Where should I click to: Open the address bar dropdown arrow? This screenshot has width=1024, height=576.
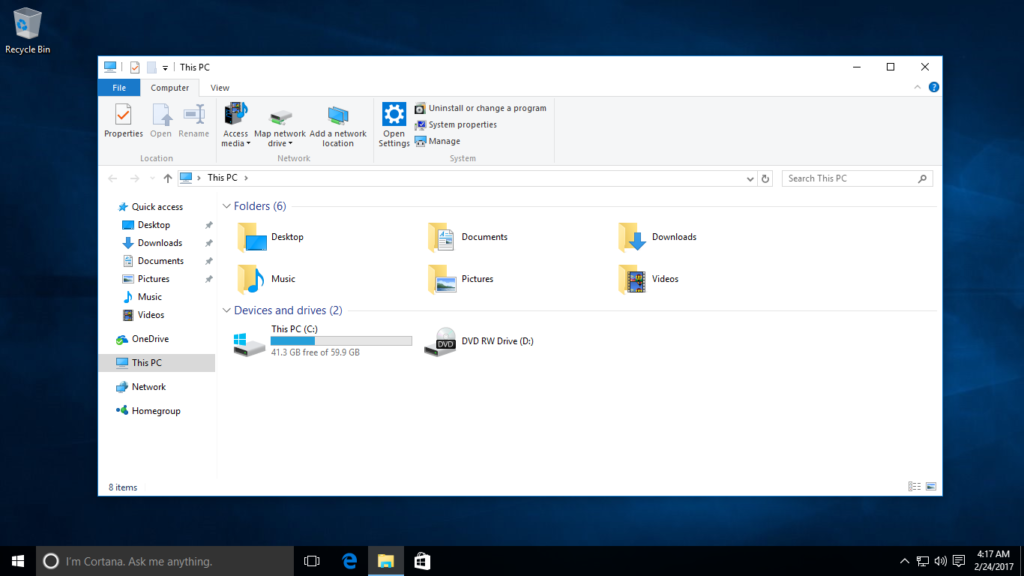click(748, 177)
